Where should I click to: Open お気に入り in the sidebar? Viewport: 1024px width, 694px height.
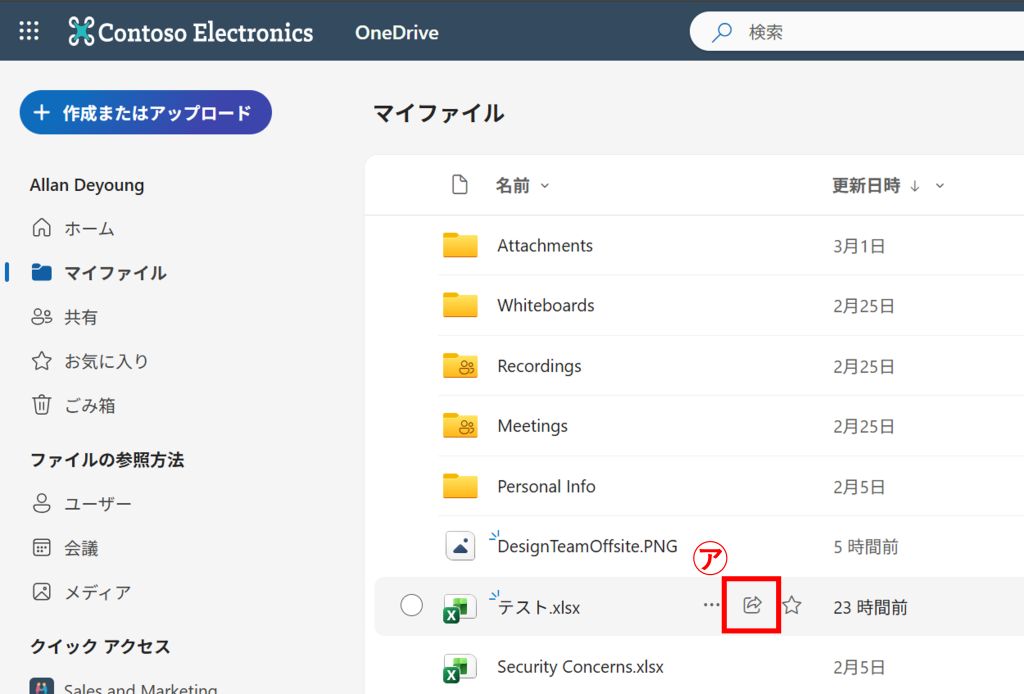tap(106, 361)
